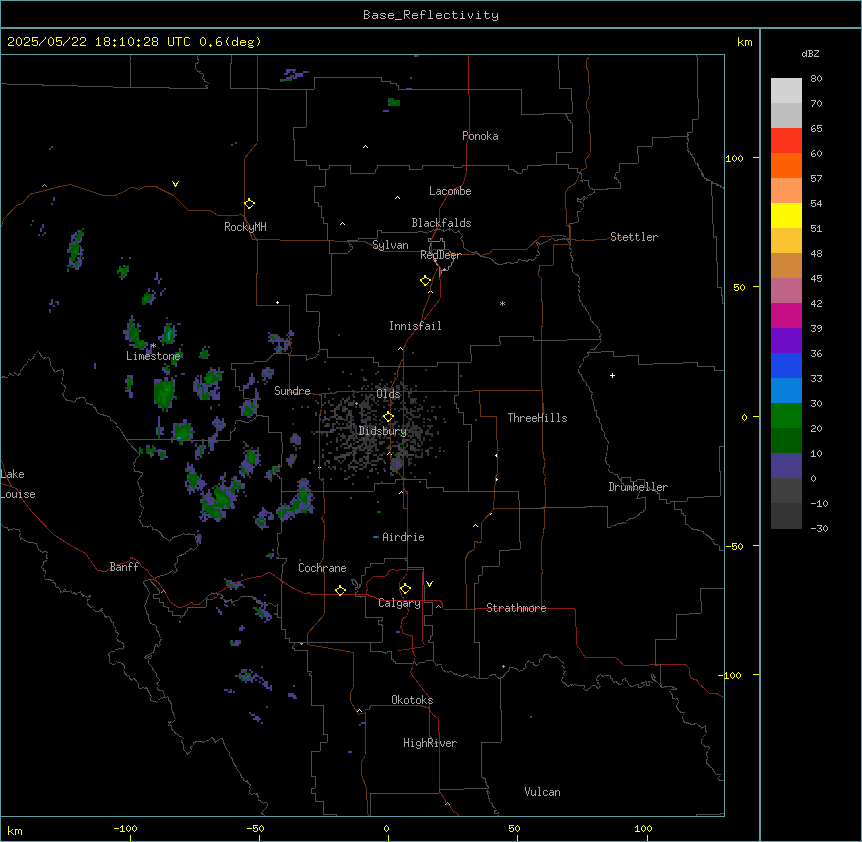Click the HighRiver city label
862x842 pixels.
click(430, 743)
